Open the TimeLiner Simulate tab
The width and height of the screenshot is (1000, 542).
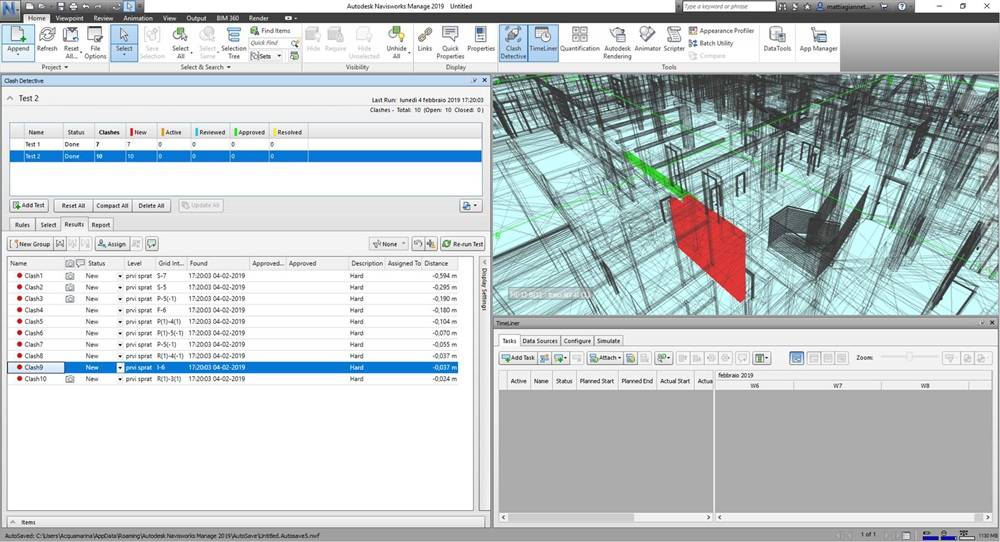point(608,341)
